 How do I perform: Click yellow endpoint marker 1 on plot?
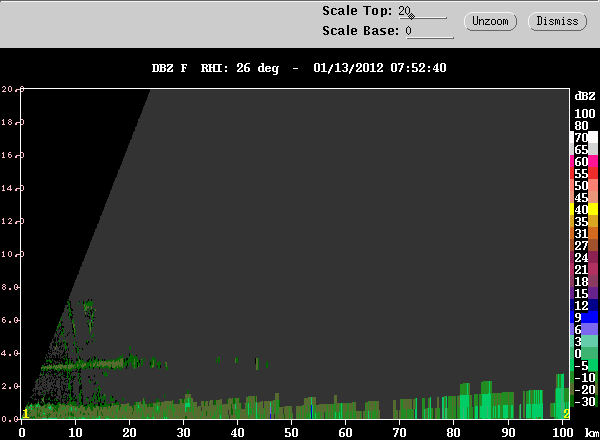click(25, 413)
